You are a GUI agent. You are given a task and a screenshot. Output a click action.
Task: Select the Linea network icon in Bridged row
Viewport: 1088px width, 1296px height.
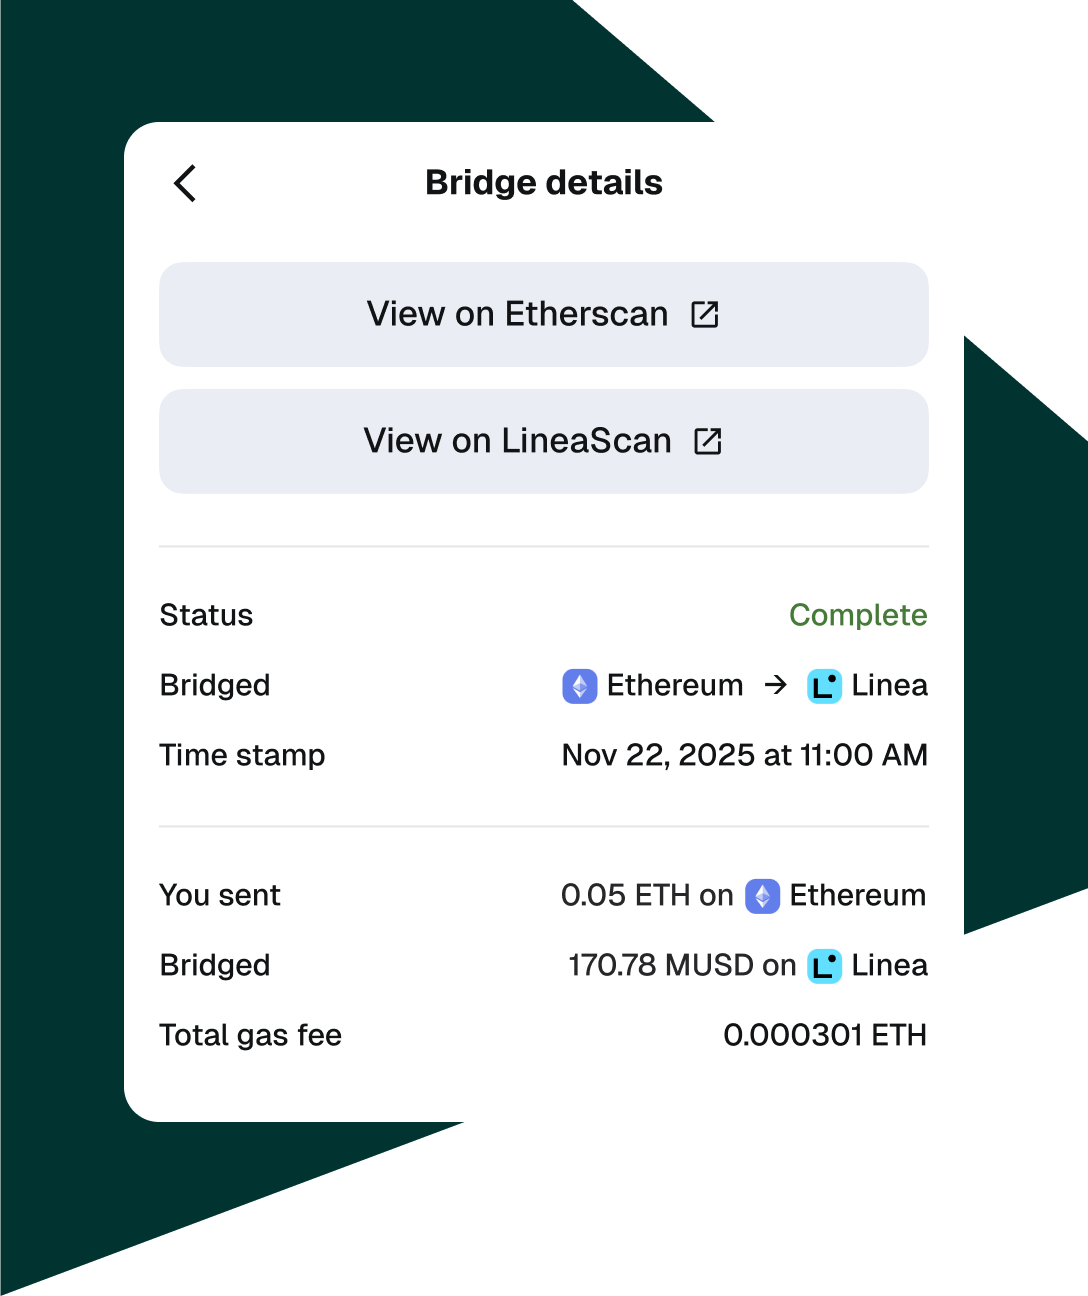pos(824,686)
